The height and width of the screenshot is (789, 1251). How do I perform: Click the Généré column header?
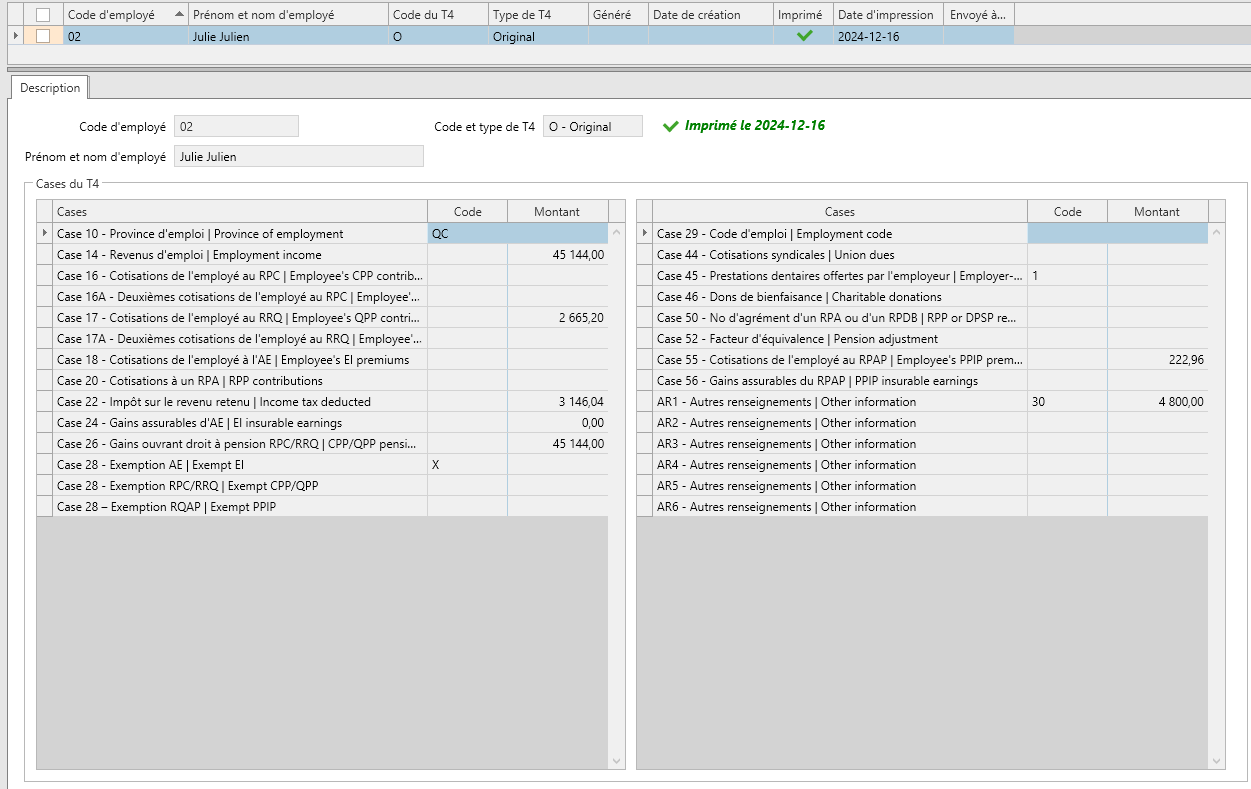[x=619, y=15]
